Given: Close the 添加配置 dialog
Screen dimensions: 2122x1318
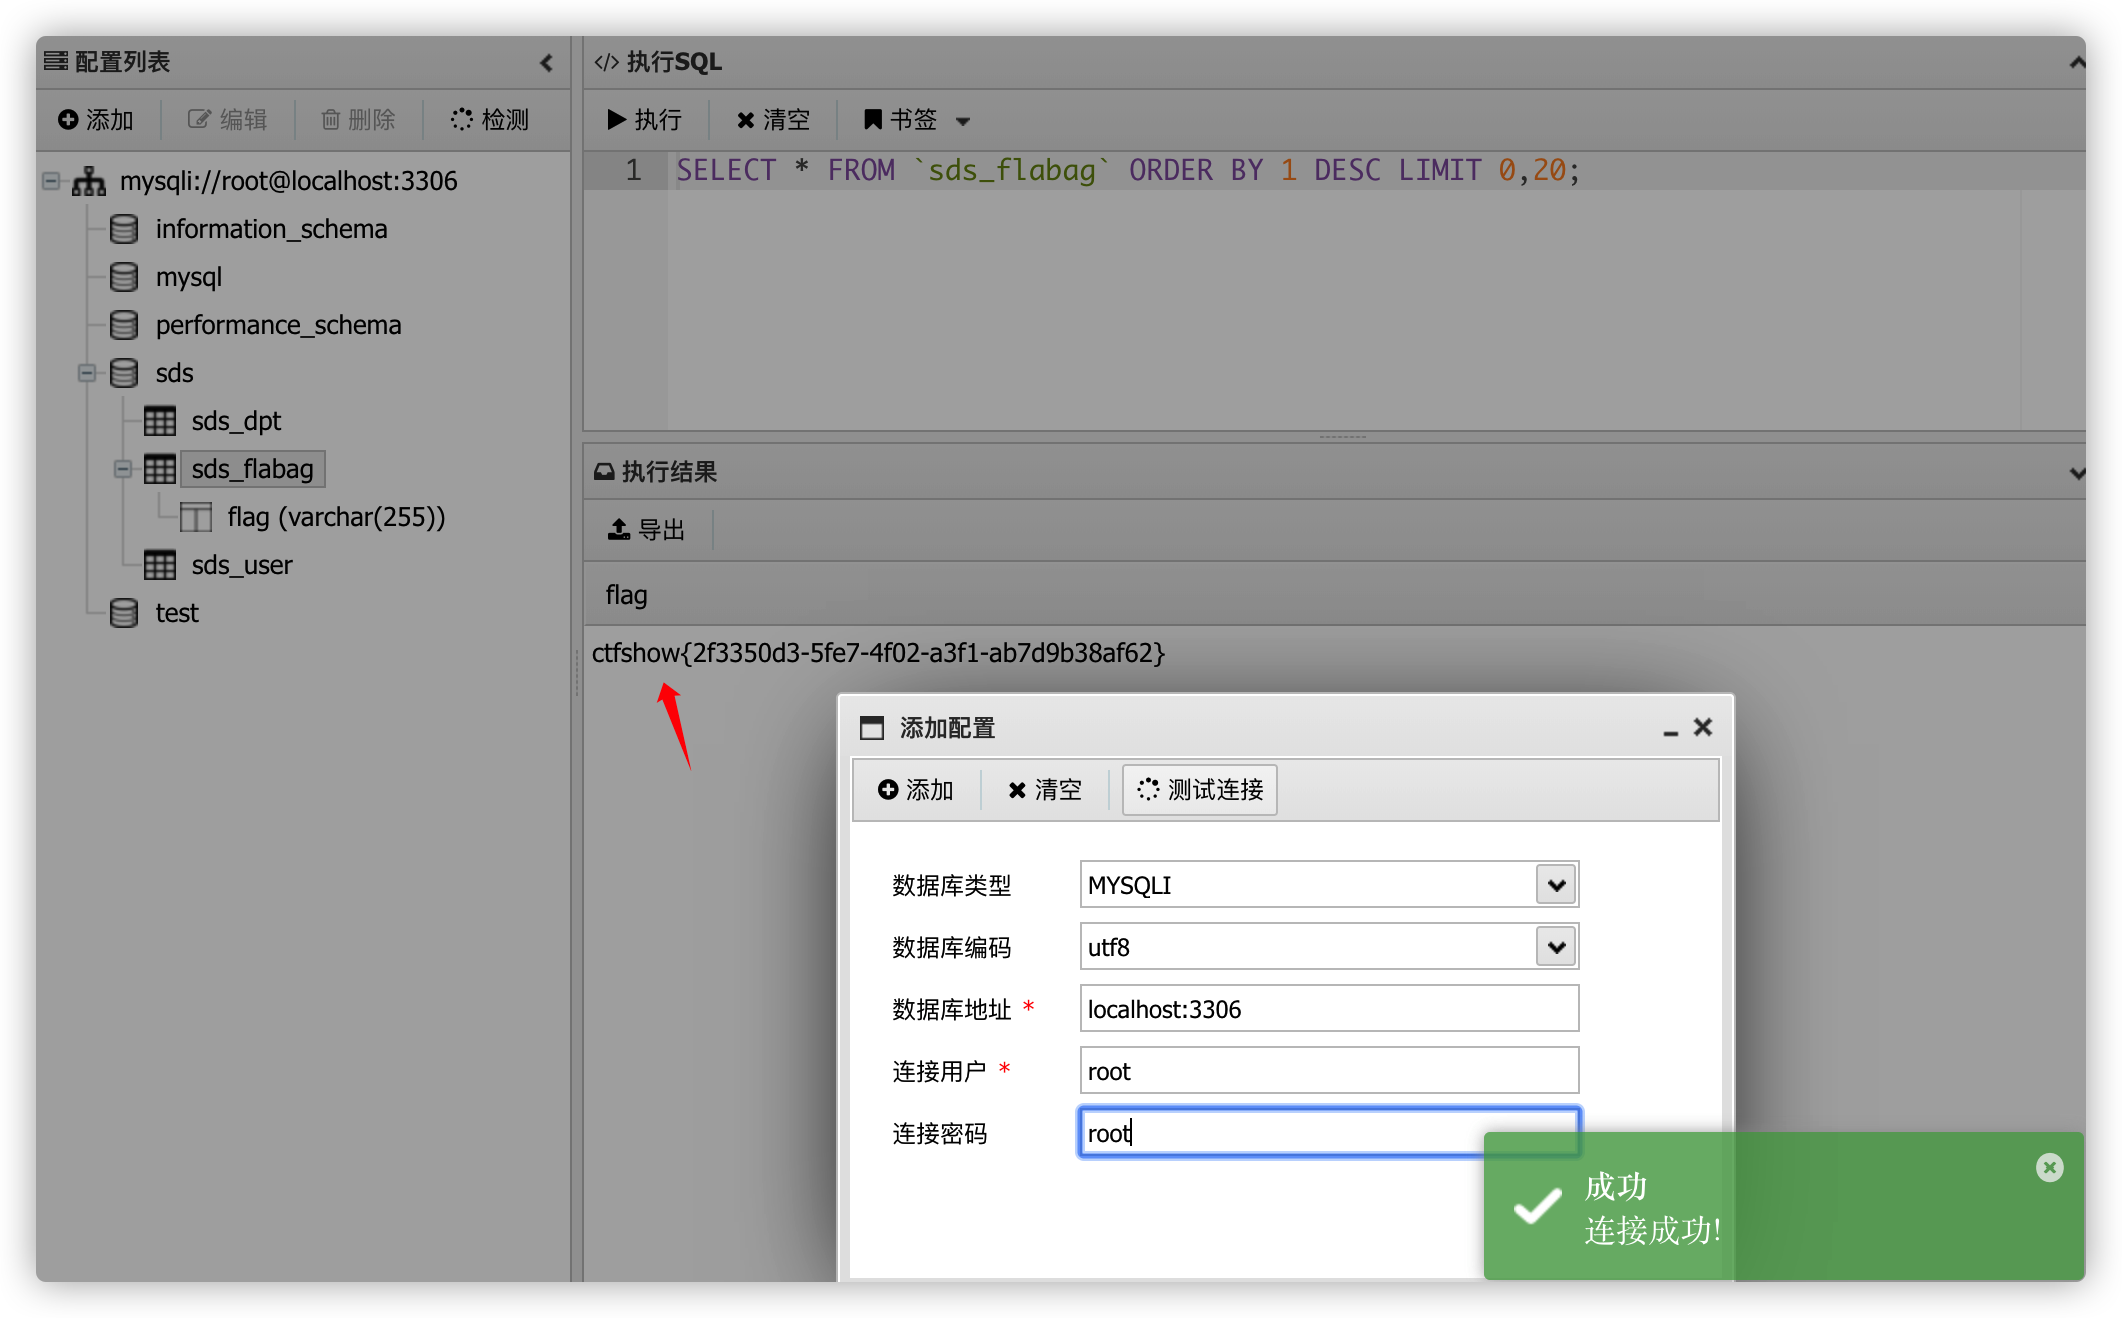Looking at the screenshot, I should click(x=1703, y=728).
